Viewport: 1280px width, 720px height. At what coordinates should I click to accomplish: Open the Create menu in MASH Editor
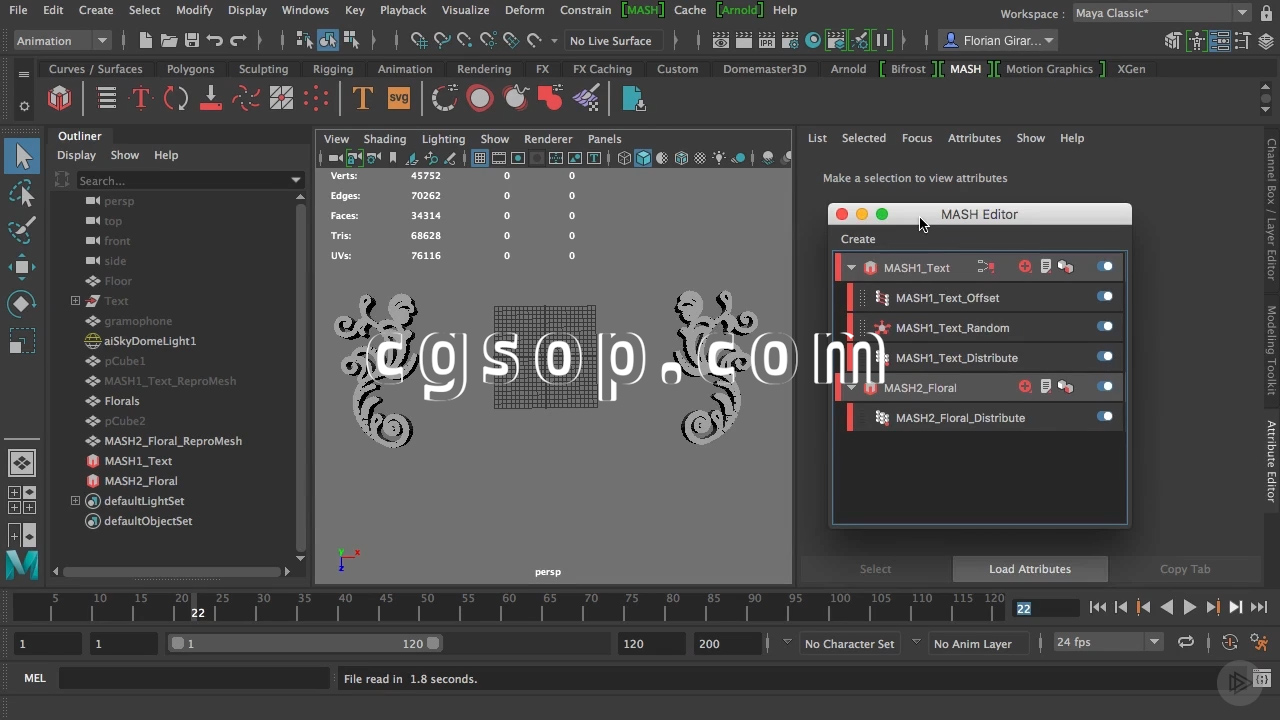point(858,239)
